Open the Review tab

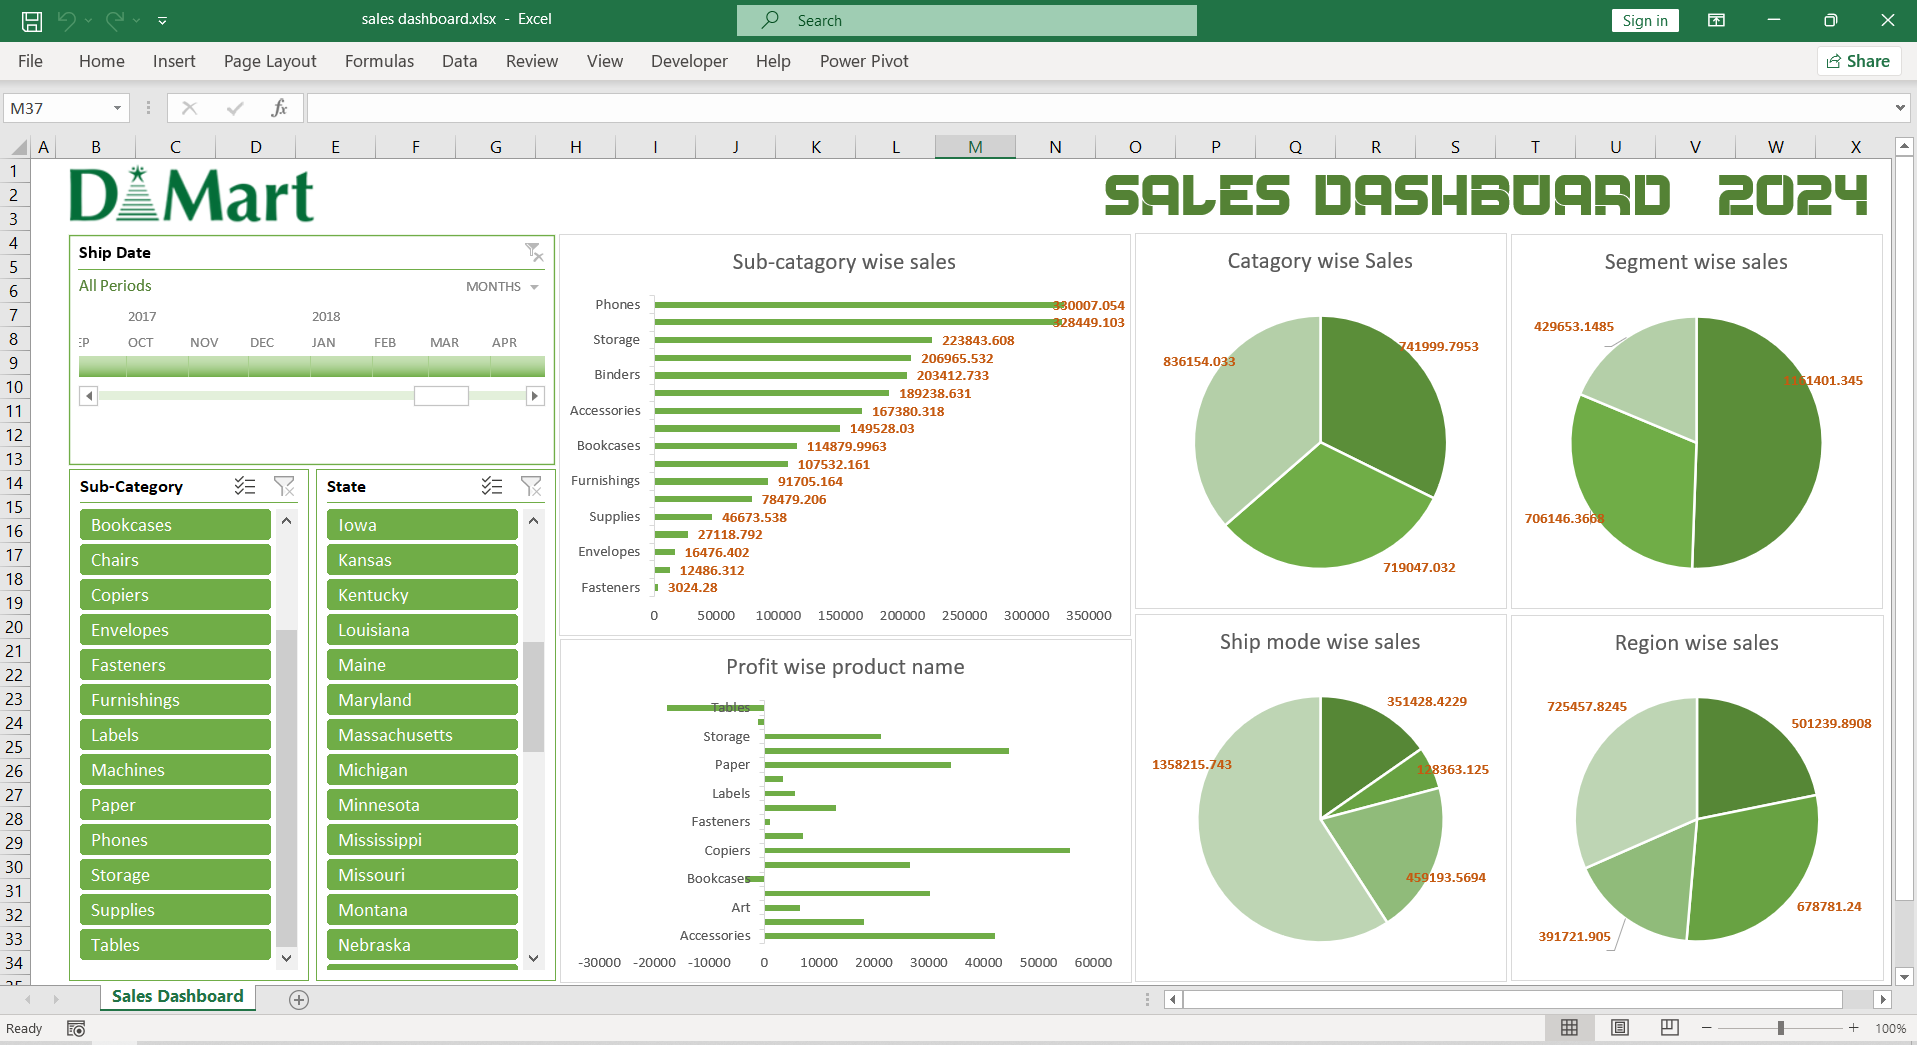[x=532, y=61]
